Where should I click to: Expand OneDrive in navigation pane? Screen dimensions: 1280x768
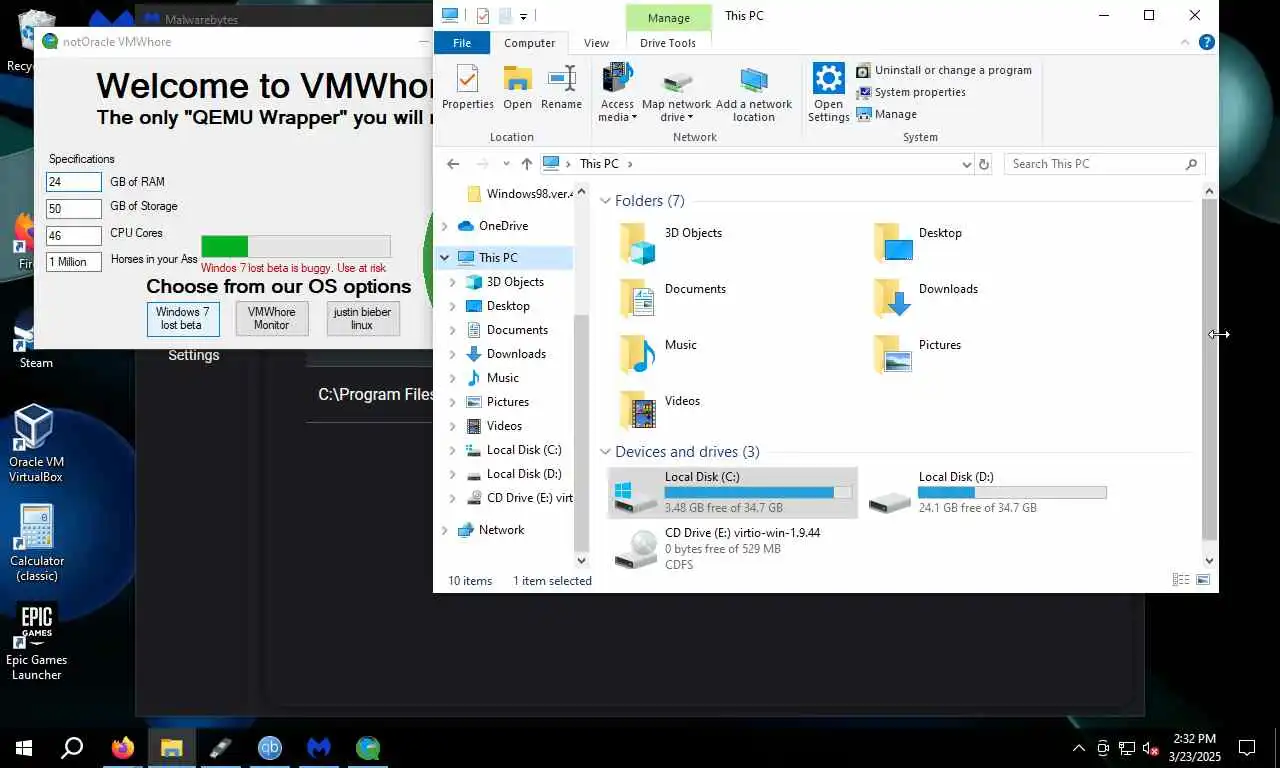pos(445,226)
